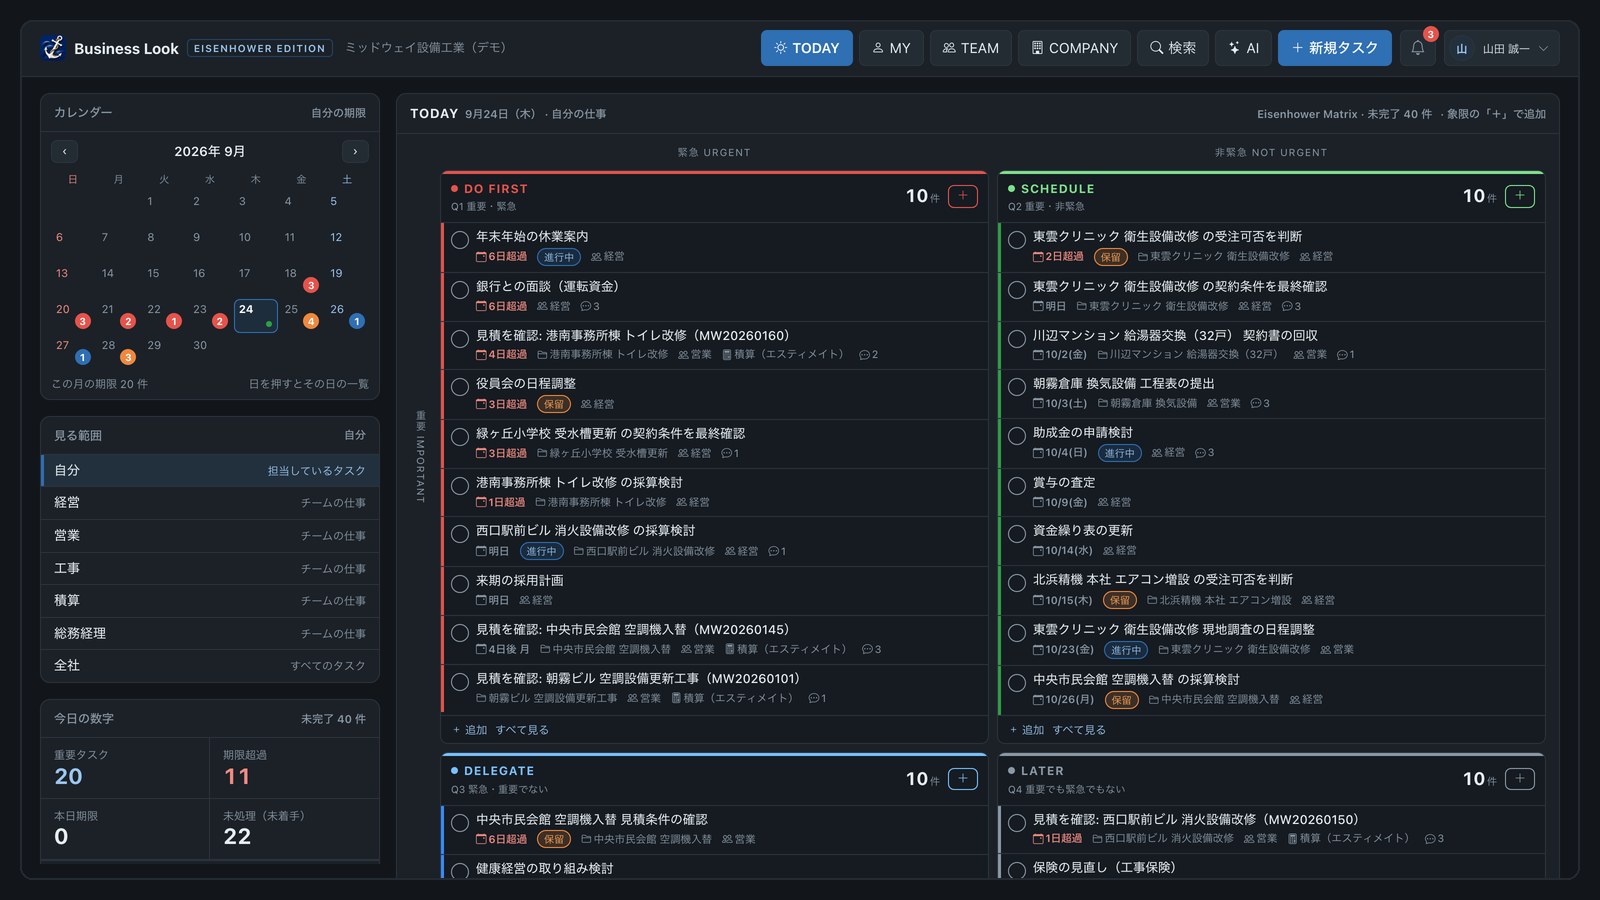Switch to the COMPANY tab

coord(1074,48)
